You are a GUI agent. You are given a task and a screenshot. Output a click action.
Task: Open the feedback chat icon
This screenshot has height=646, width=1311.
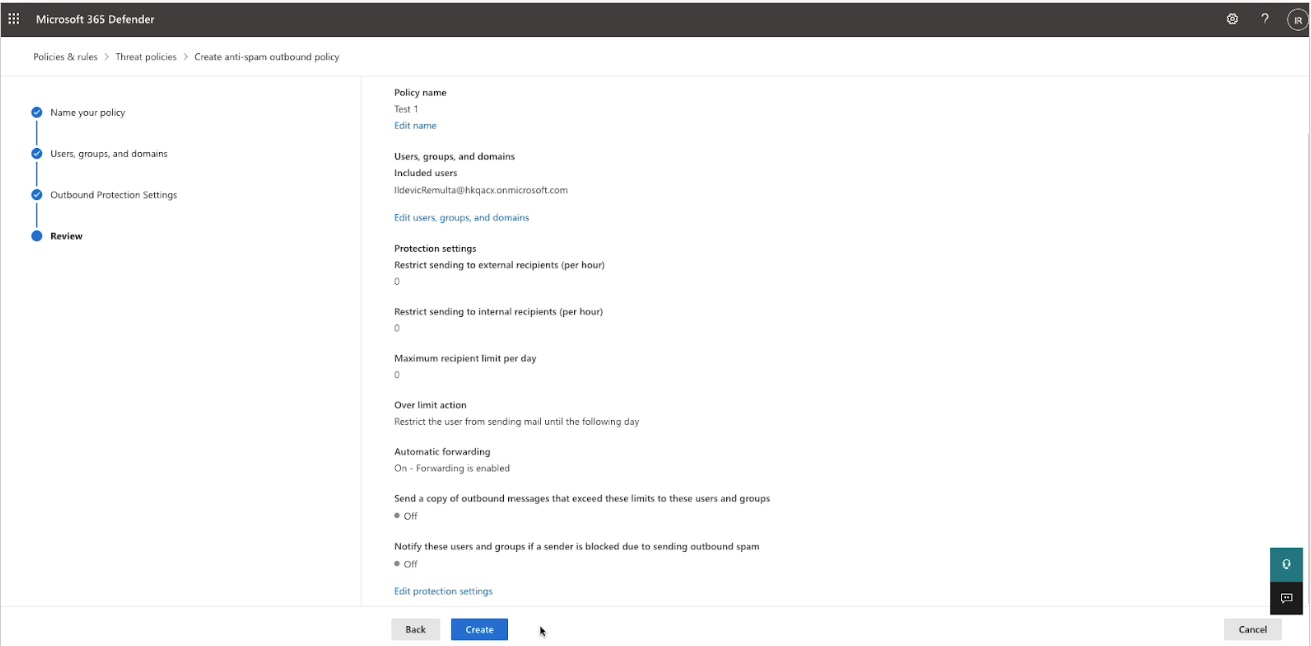tap(1286, 598)
